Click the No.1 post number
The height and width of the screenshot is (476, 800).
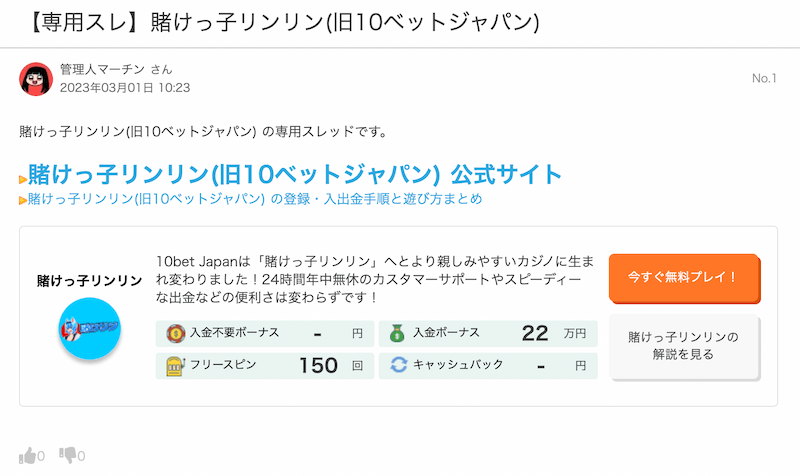764,78
